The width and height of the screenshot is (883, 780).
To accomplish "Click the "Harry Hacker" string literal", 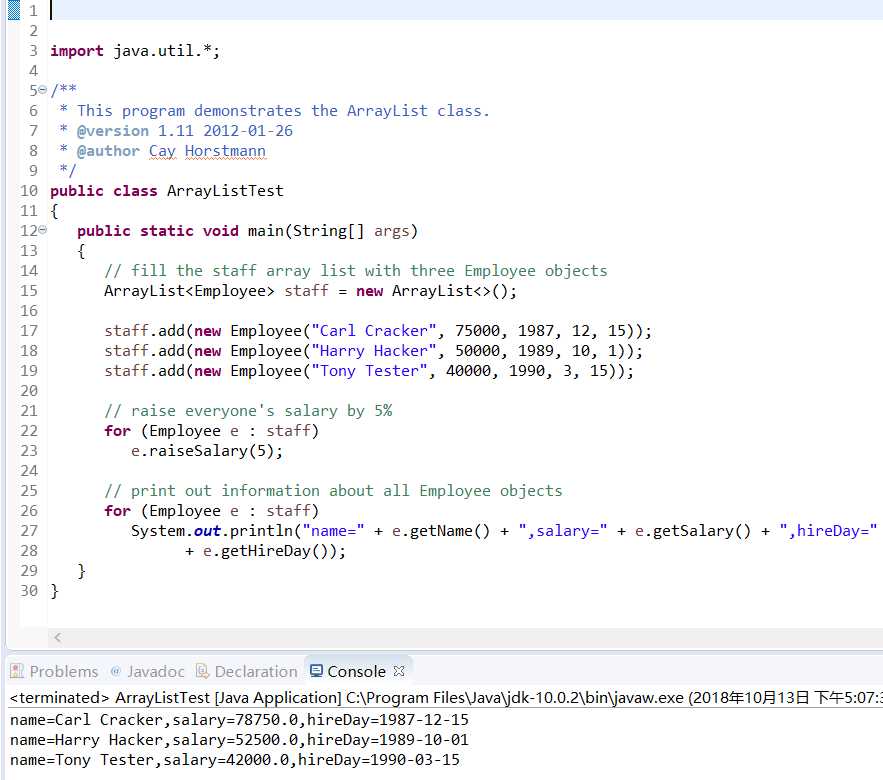I will (374, 351).
